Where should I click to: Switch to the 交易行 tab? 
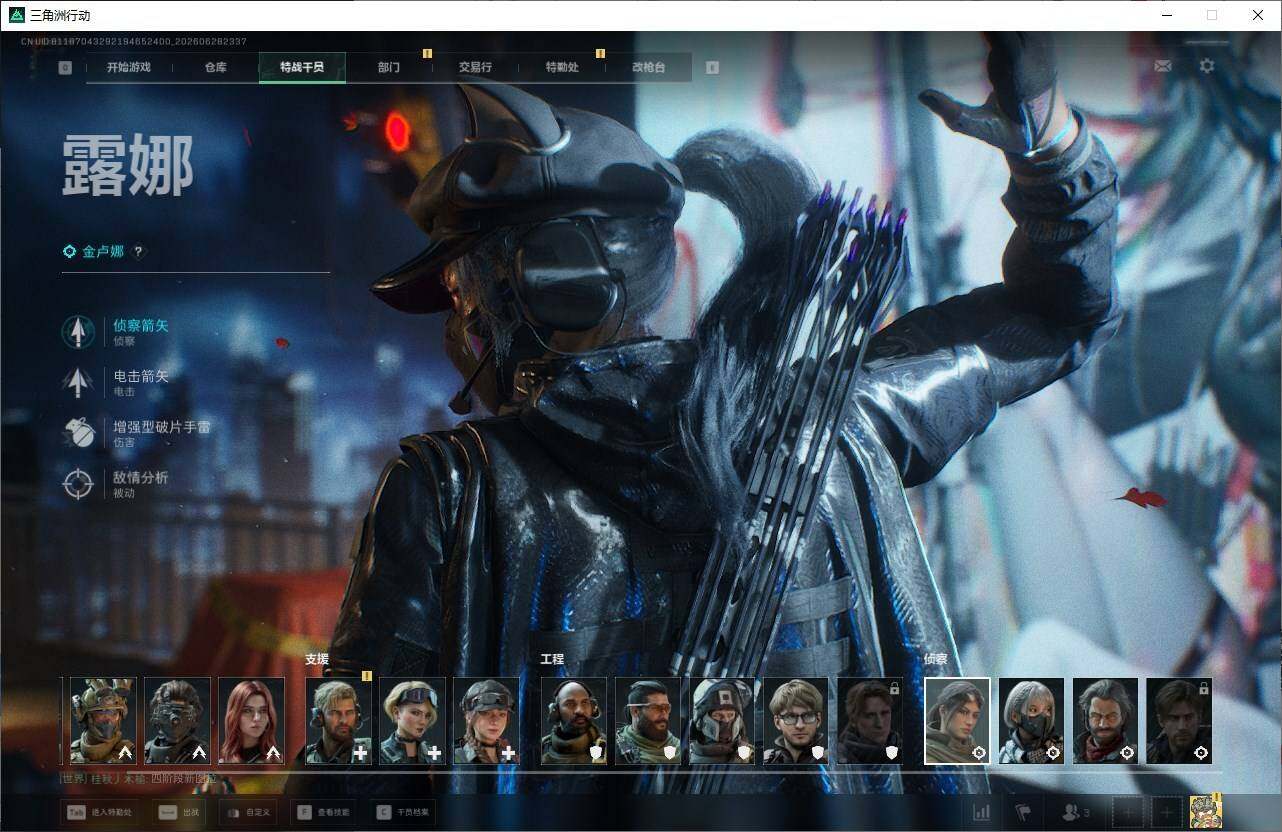(475, 68)
